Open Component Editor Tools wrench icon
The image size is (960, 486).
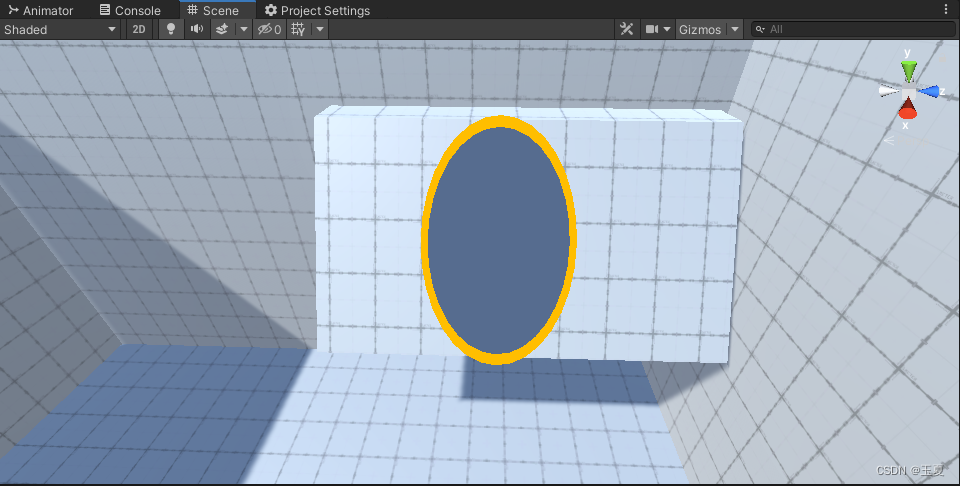point(626,29)
